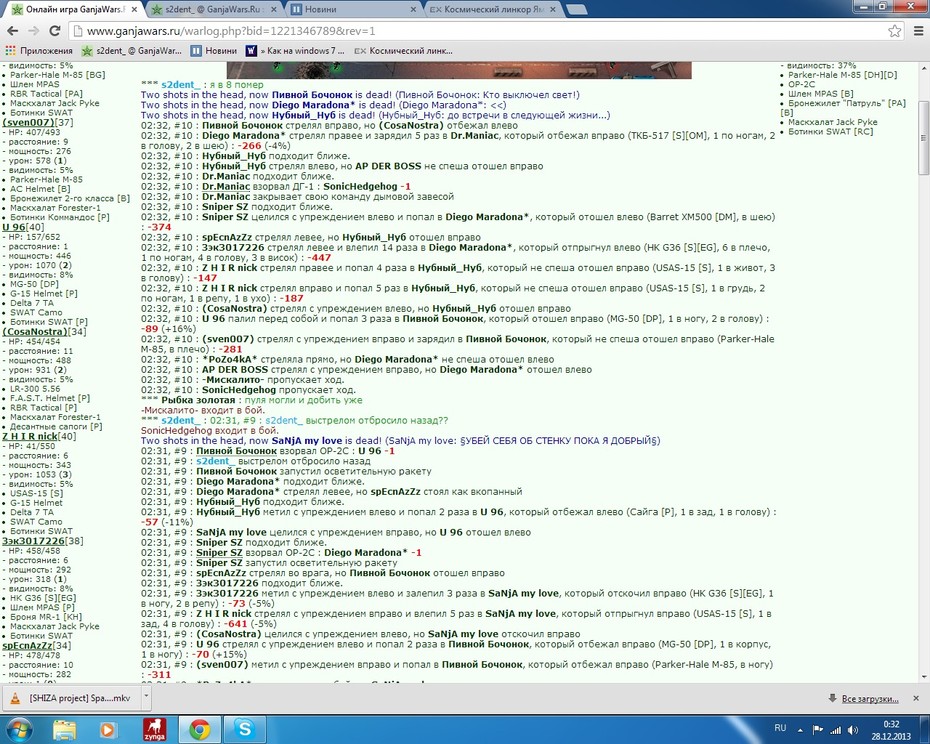Click Пивной Бочонок link in ОР-2С grenade line
The width and height of the screenshot is (930, 744).
click(237, 451)
